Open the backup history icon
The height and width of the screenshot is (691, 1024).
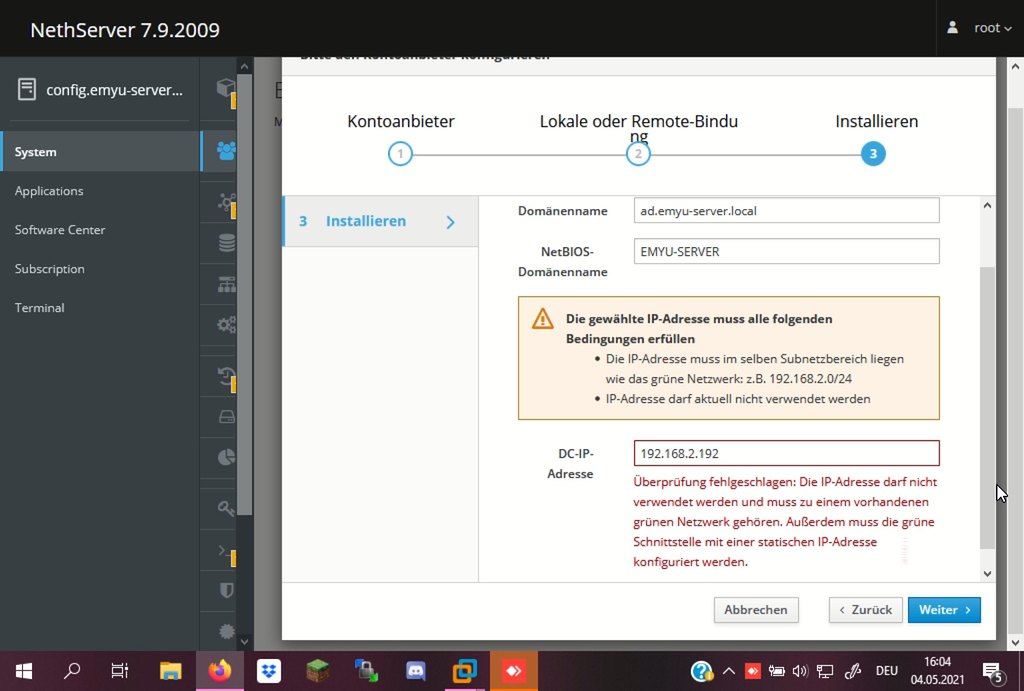click(226, 376)
